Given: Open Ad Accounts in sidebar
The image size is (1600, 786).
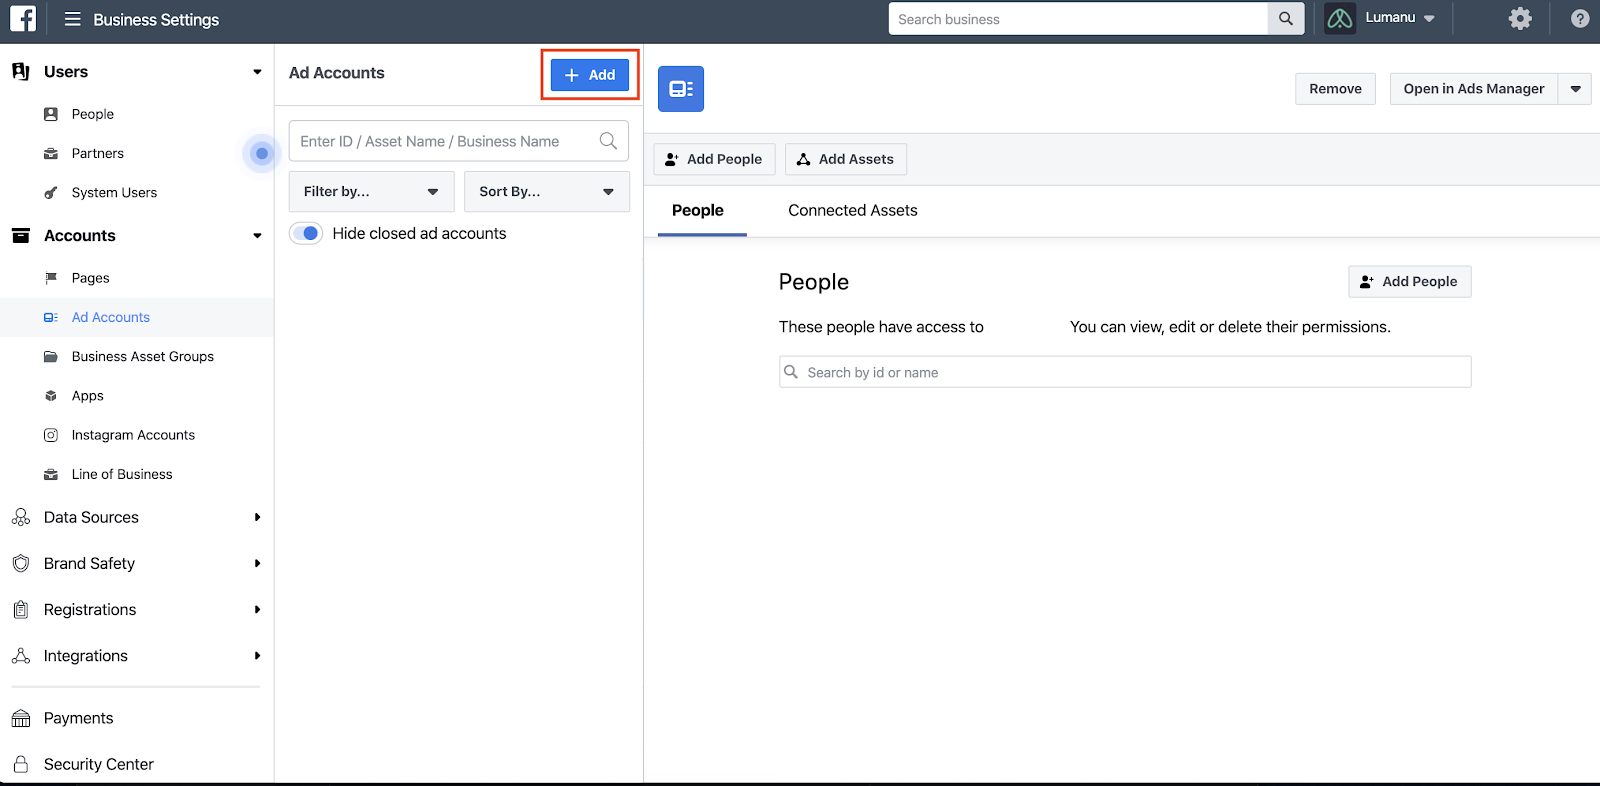Looking at the screenshot, I should pos(111,317).
